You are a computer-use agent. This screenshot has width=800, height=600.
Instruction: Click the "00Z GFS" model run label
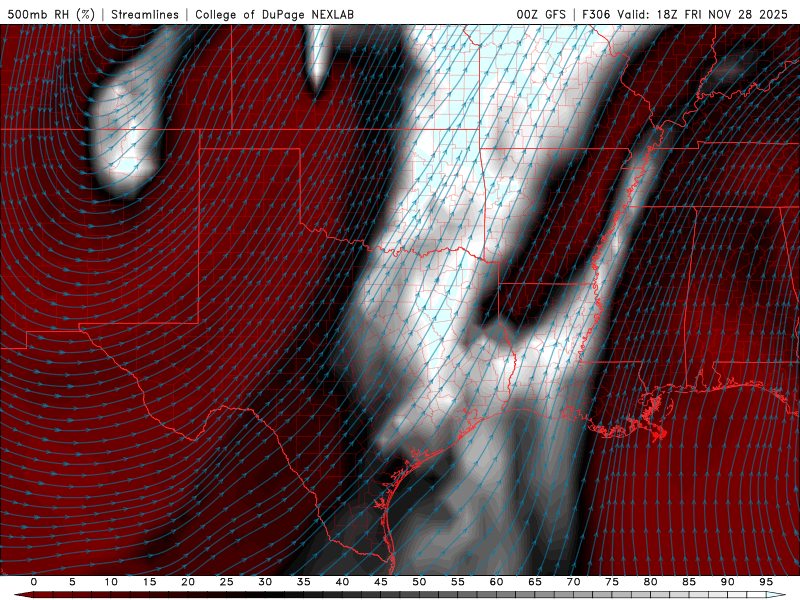(541, 14)
